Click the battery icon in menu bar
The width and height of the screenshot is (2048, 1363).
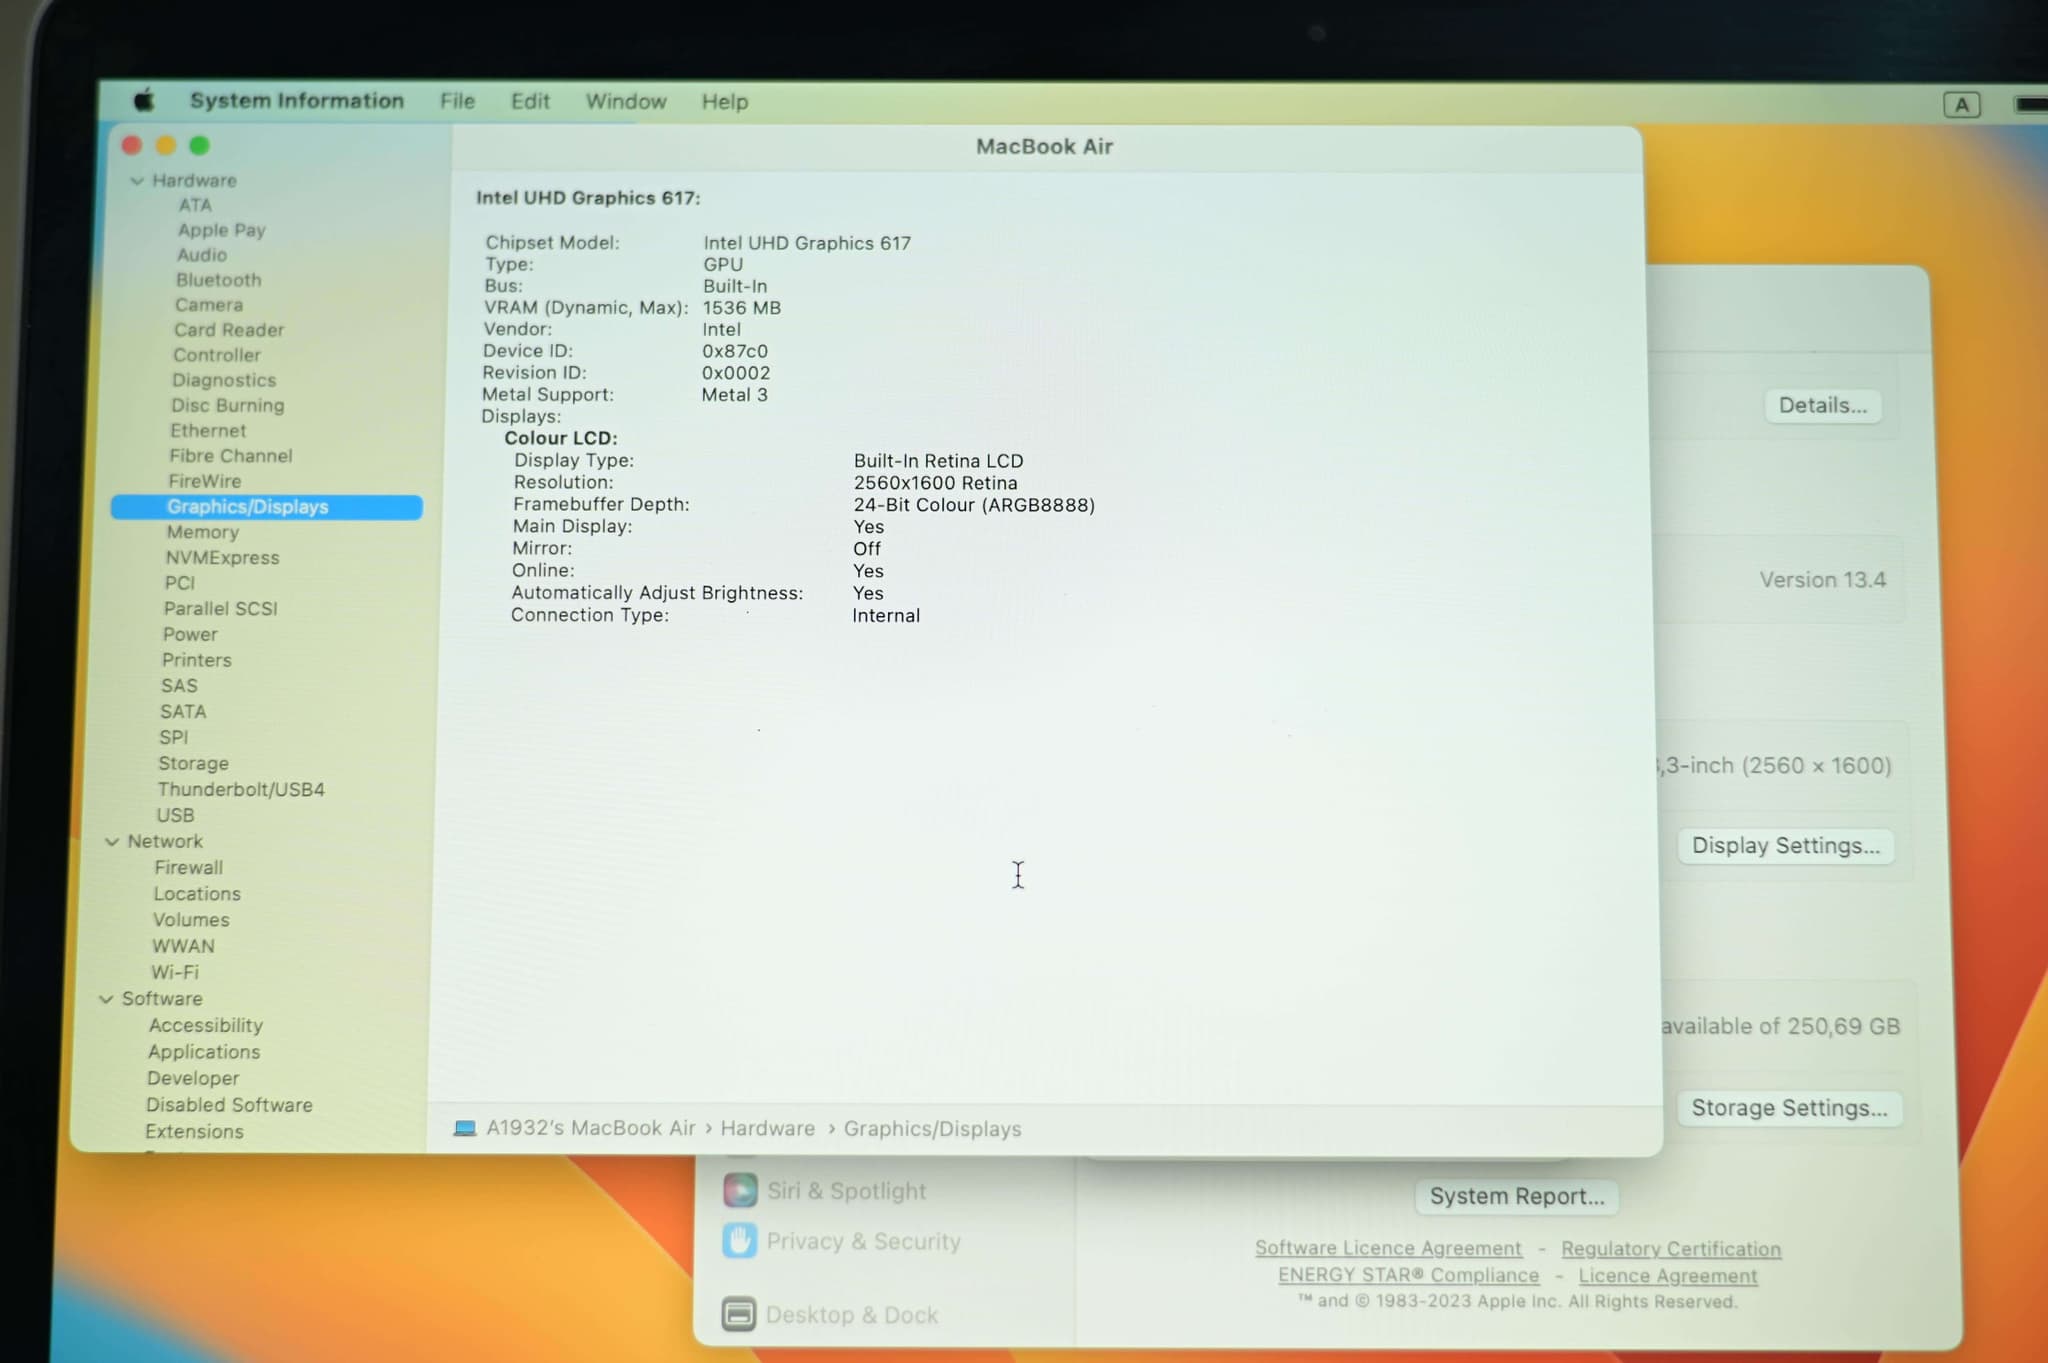tap(2031, 104)
